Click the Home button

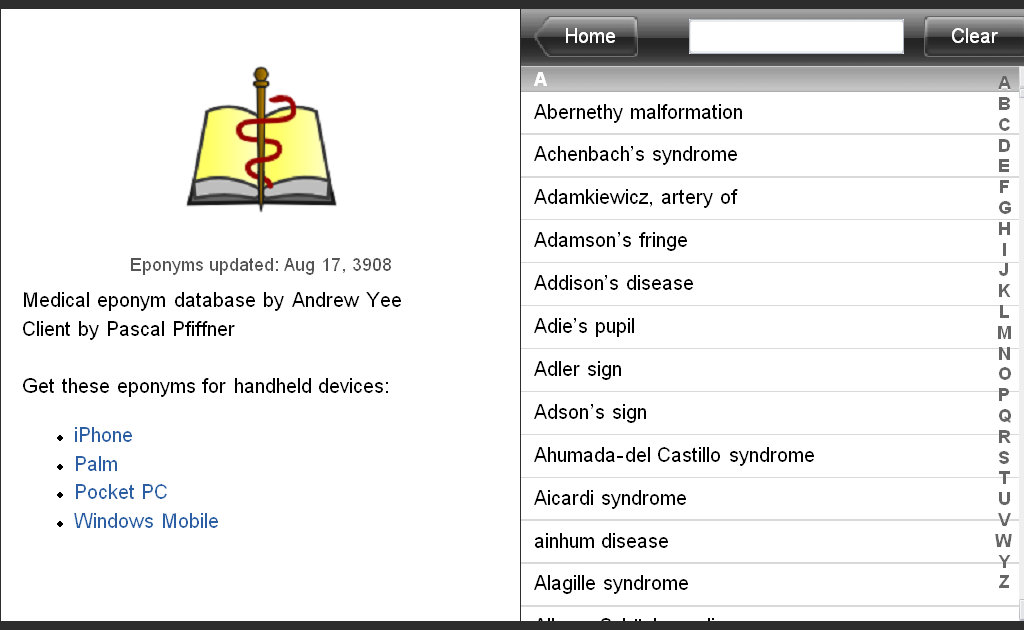589,36
